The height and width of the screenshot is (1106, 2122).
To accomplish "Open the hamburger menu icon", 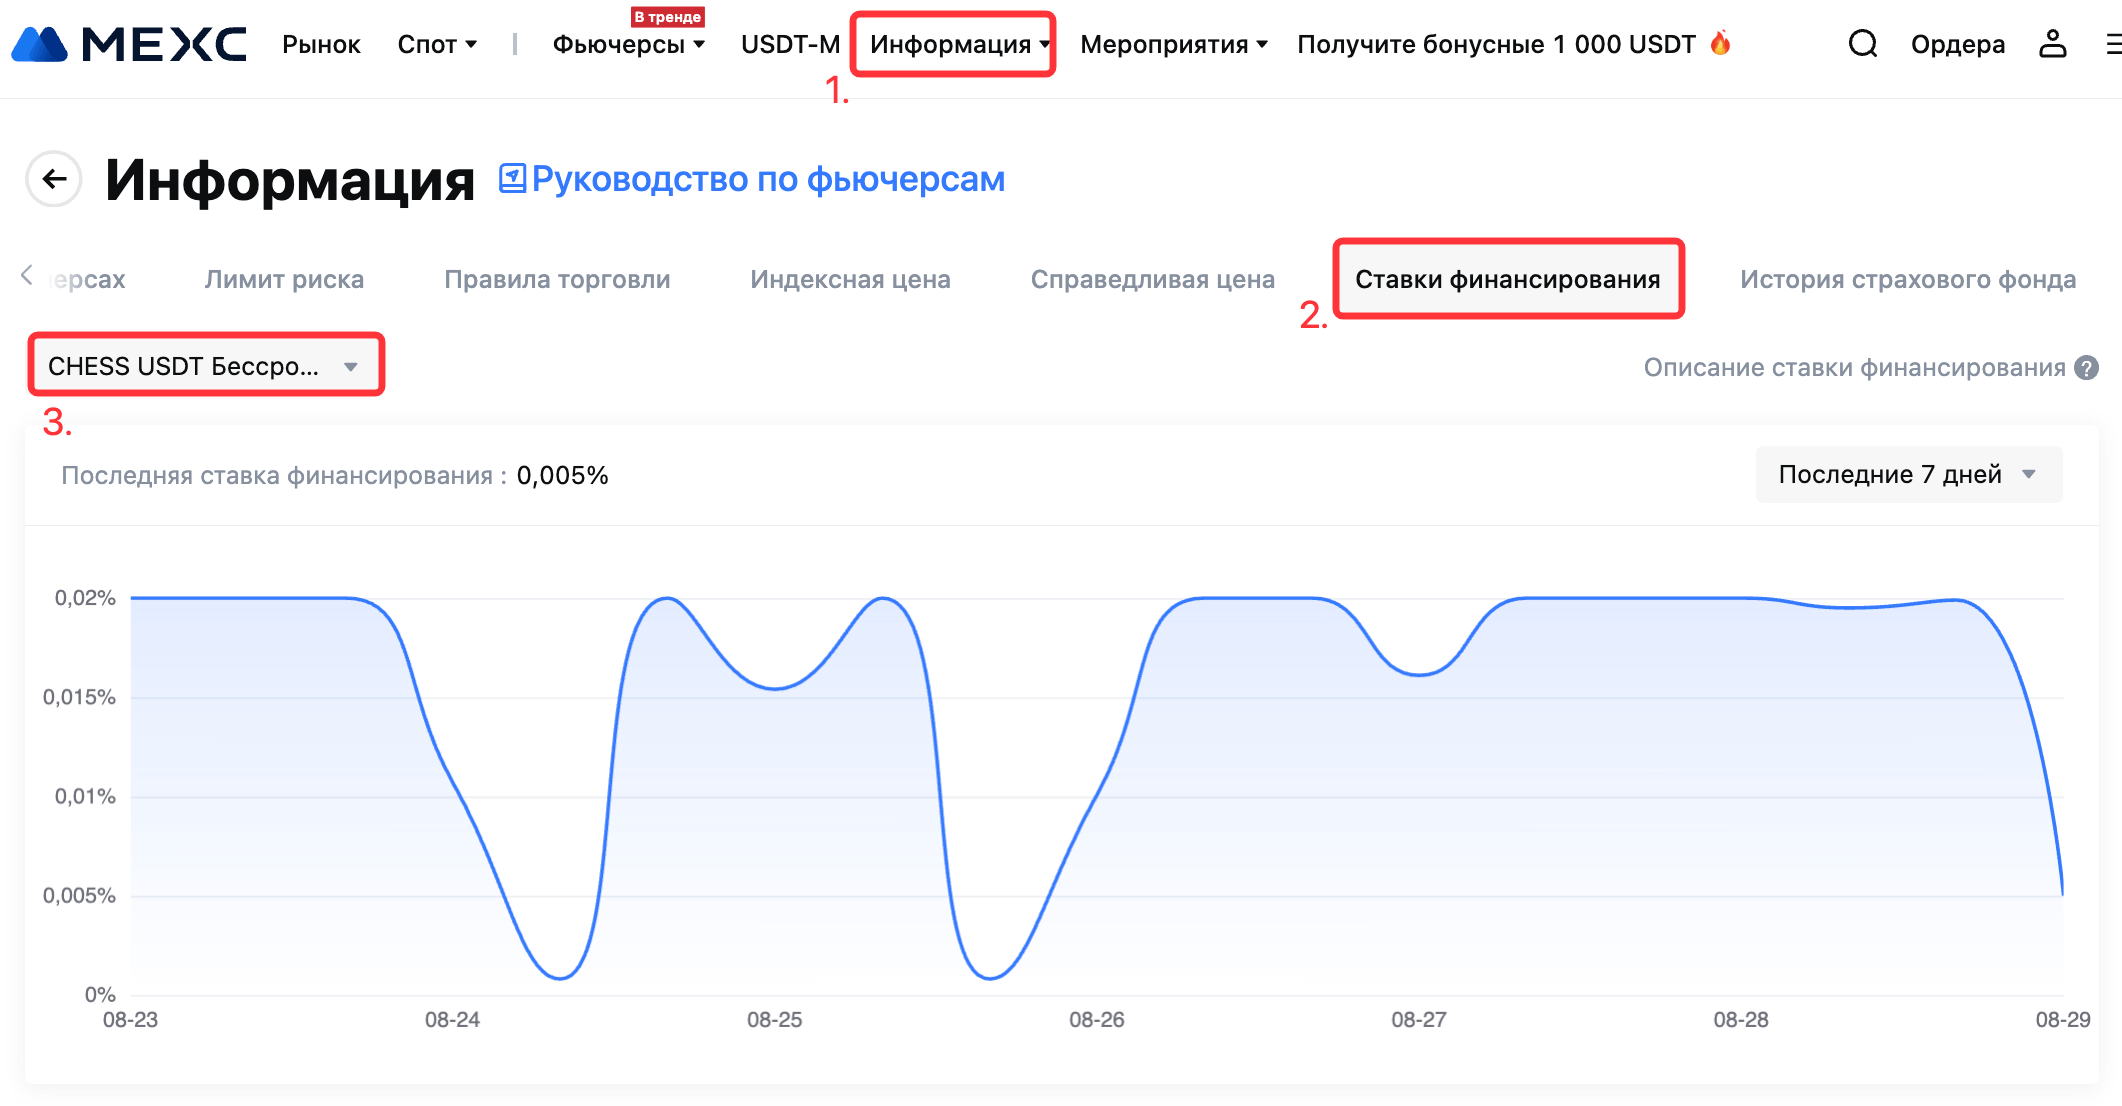I will [2112, 44].
